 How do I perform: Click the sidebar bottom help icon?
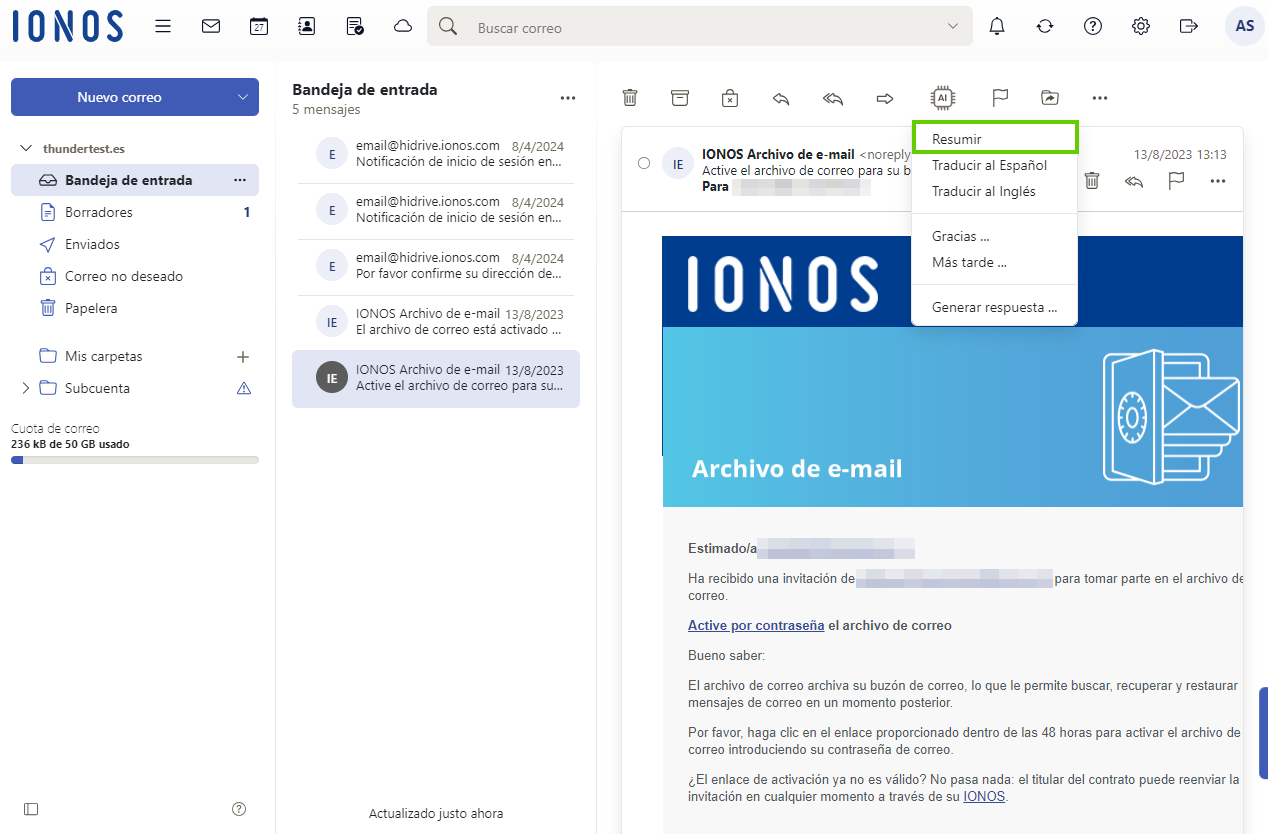pos(239,808)
